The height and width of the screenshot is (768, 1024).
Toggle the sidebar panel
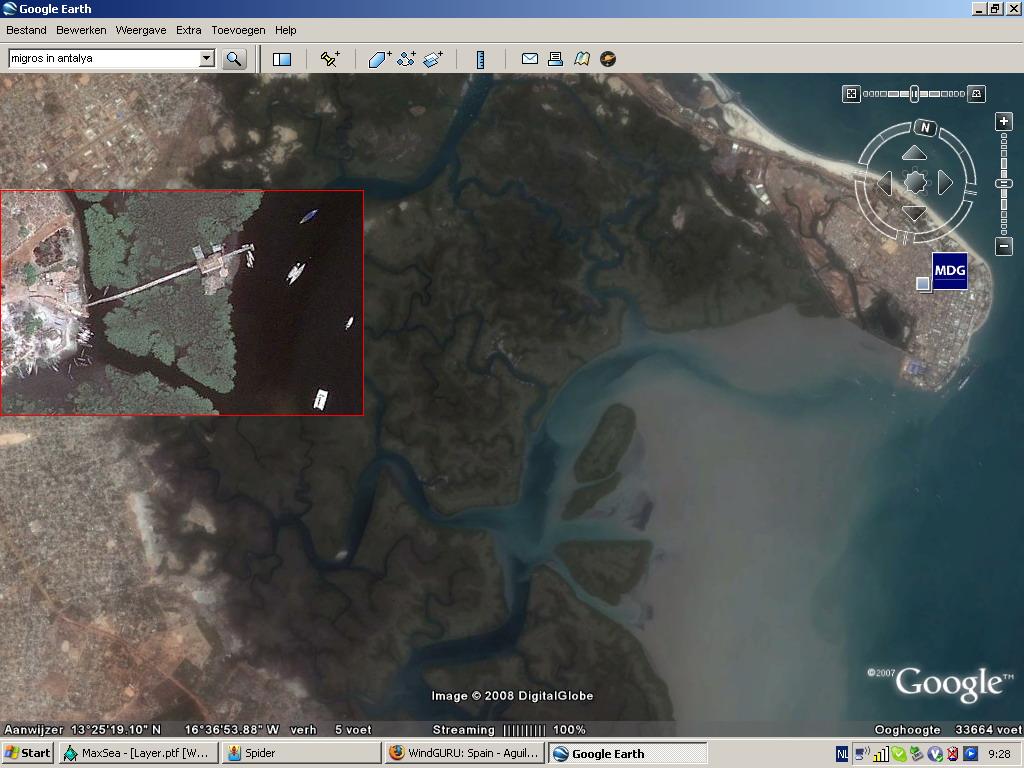click(282, 59)
